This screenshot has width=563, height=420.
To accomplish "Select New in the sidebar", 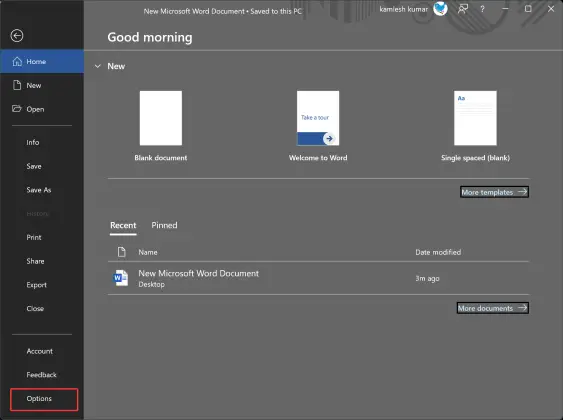I will point(42,85).
